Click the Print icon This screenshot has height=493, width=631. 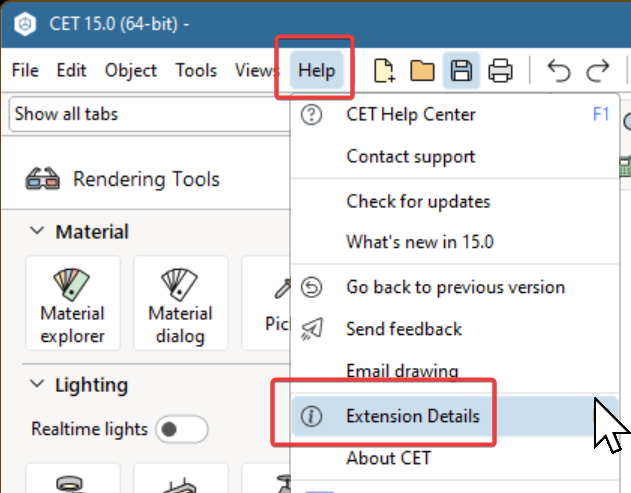tap(500, 70)
